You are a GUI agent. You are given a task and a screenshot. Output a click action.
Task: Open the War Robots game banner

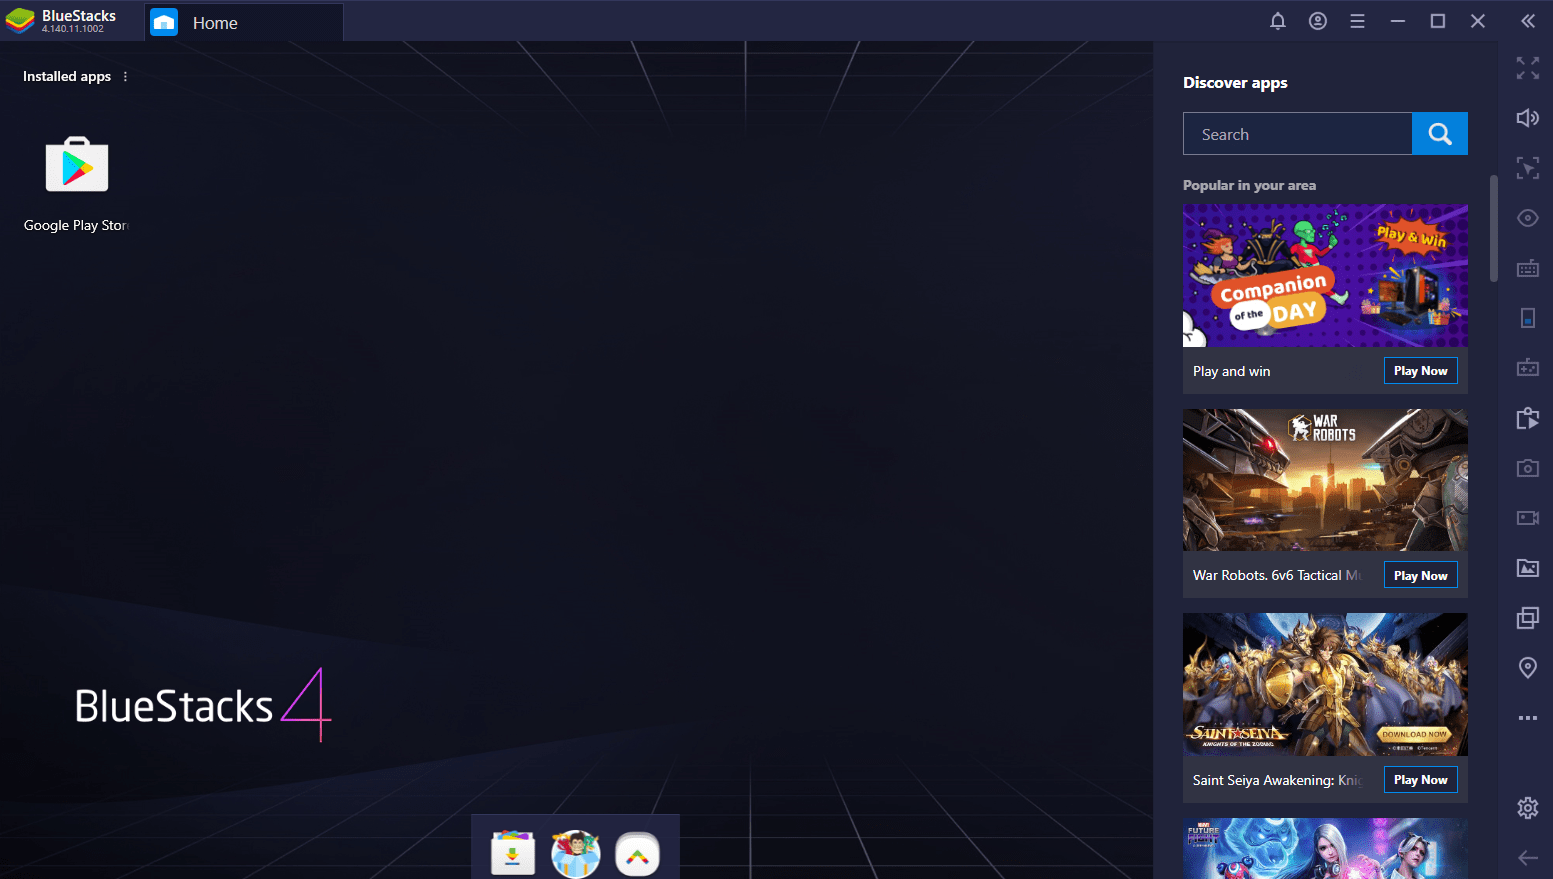coord(1325,480)
